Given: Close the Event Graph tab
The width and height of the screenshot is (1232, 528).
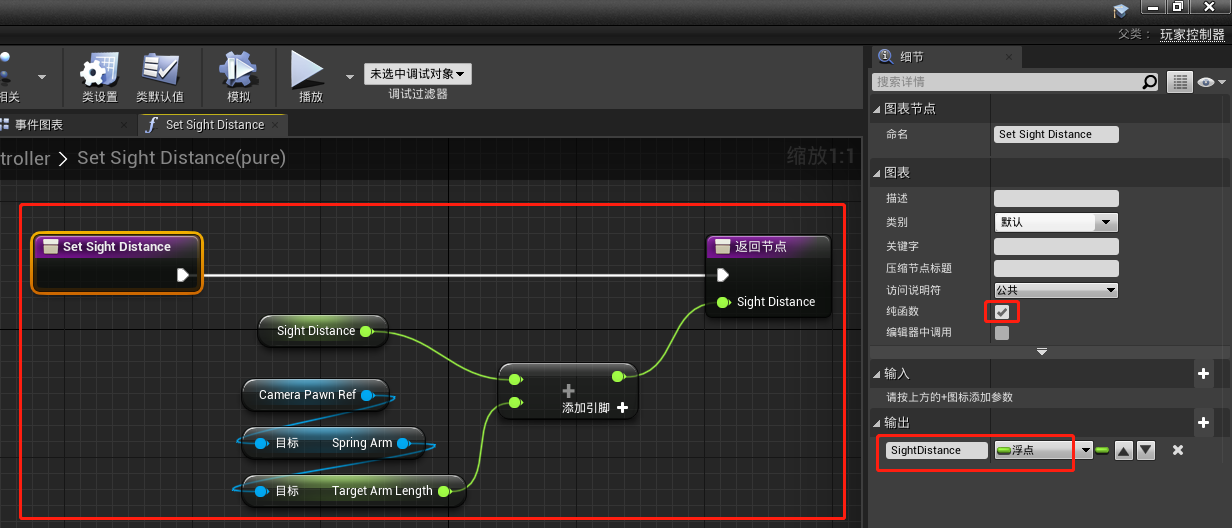Looking at the screenshot, I should pos(123,125).
